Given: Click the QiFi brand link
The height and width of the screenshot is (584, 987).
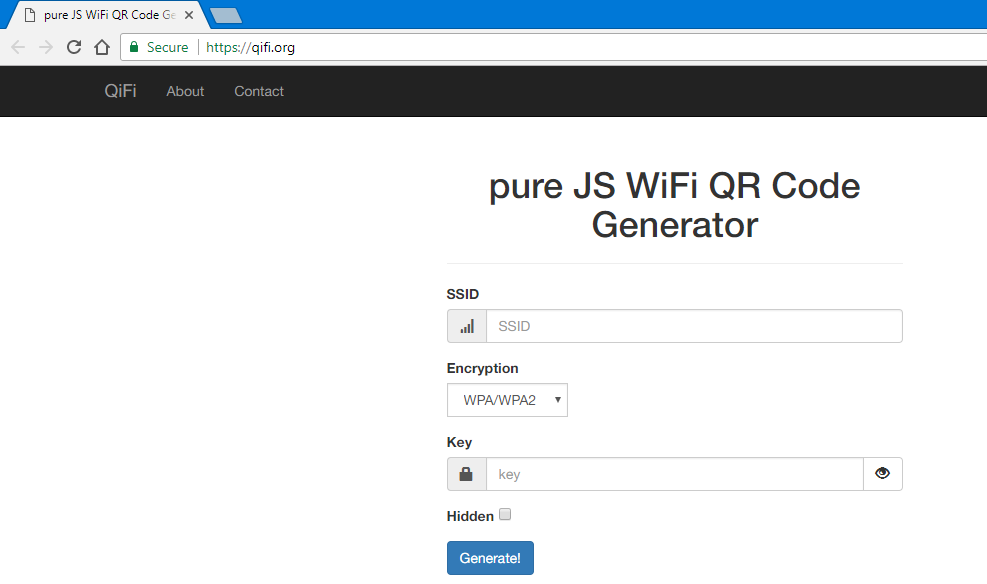Looking at the screenshot, I should click(x=120, y=91).
